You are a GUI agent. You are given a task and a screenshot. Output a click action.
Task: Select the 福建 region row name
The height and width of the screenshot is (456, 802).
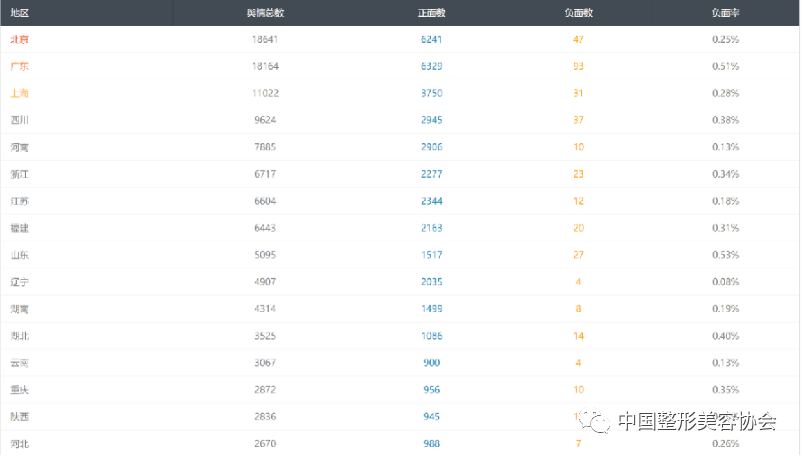pyautogui.click(x=19, y=228)
